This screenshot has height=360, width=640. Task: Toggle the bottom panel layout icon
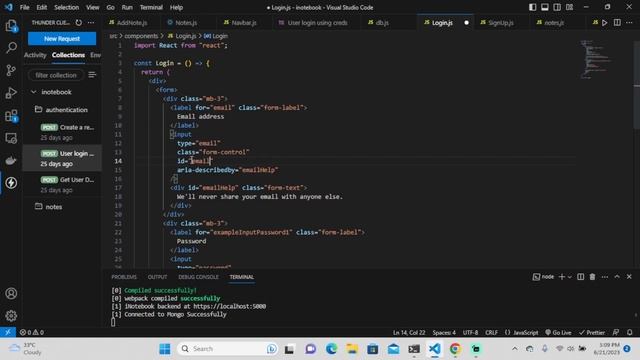point(545,7)
